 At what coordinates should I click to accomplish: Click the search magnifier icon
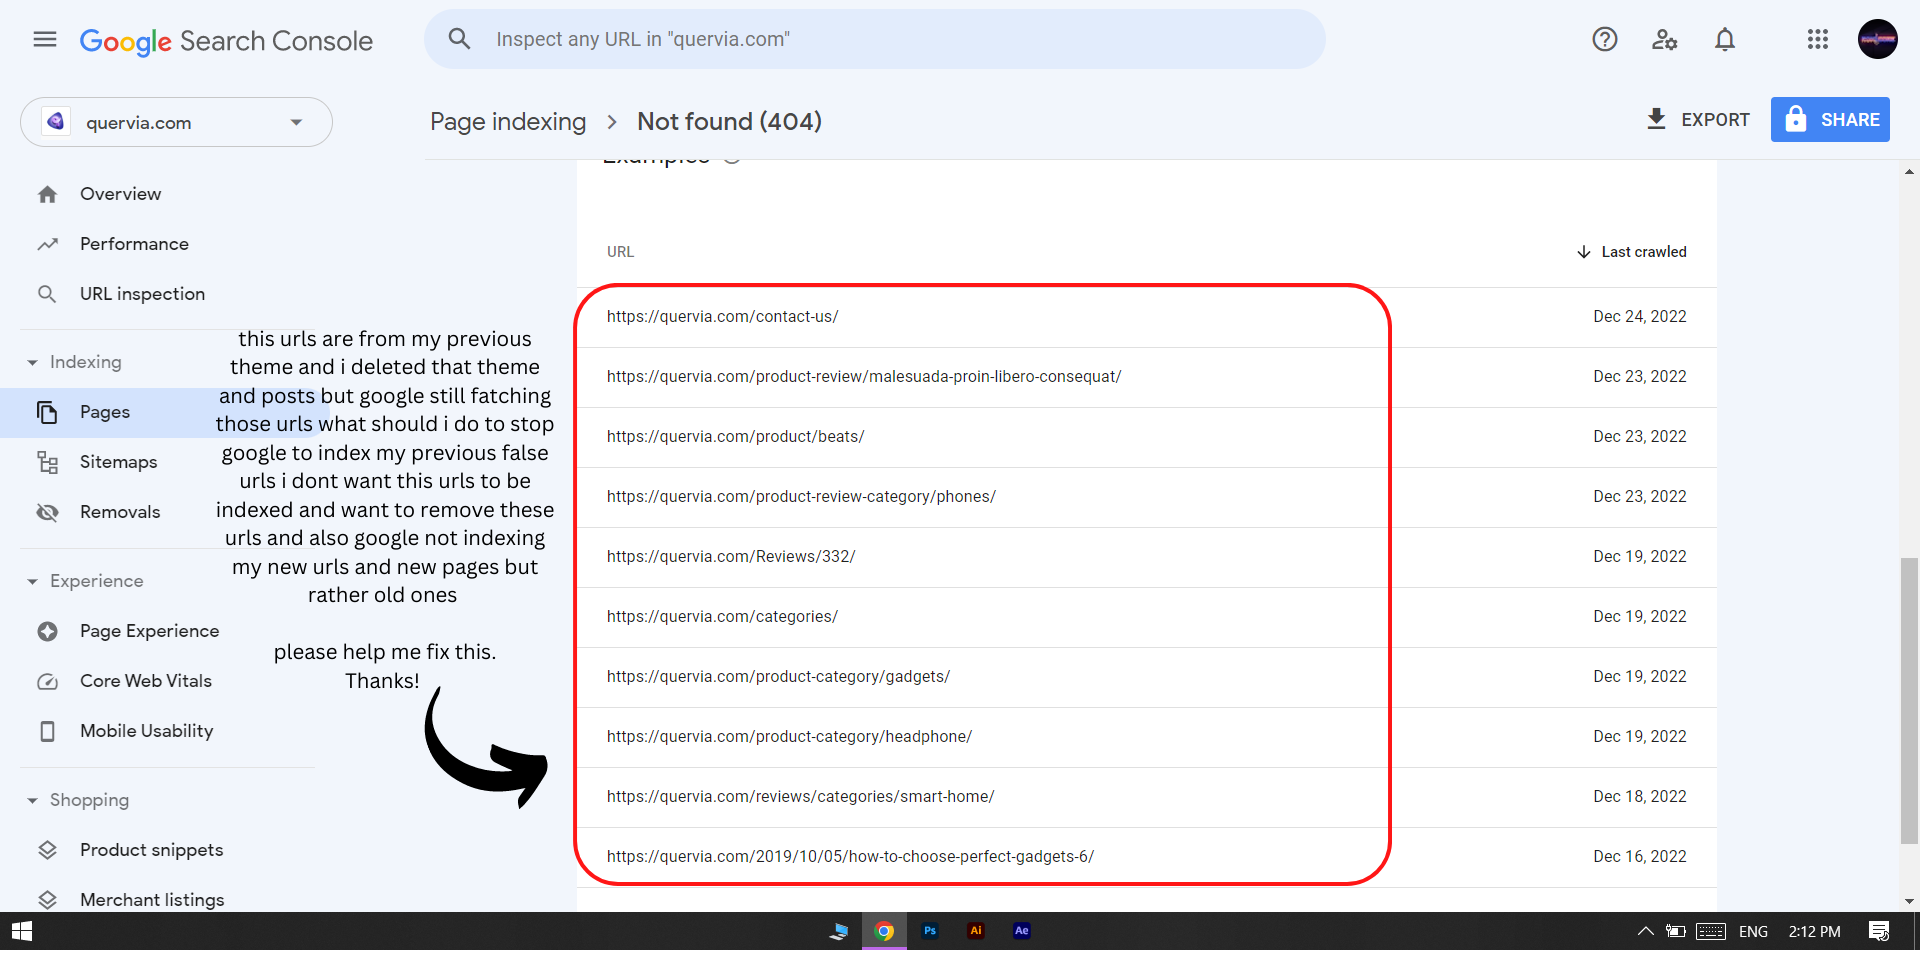[x=459, y=39]
